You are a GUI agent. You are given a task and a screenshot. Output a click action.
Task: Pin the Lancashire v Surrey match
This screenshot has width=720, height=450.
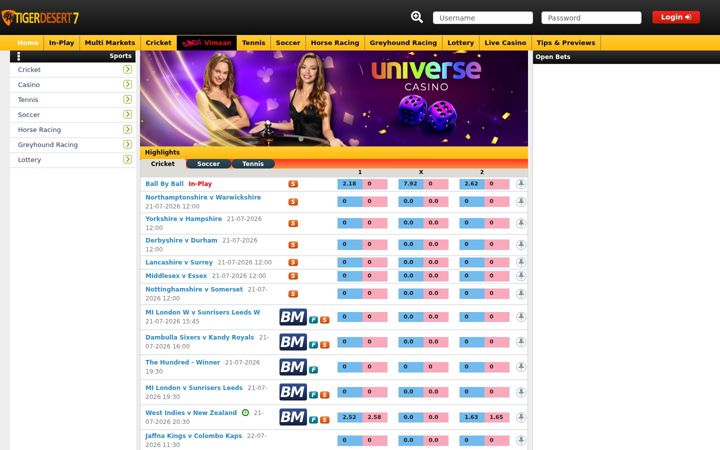click(x=521, y=262)
